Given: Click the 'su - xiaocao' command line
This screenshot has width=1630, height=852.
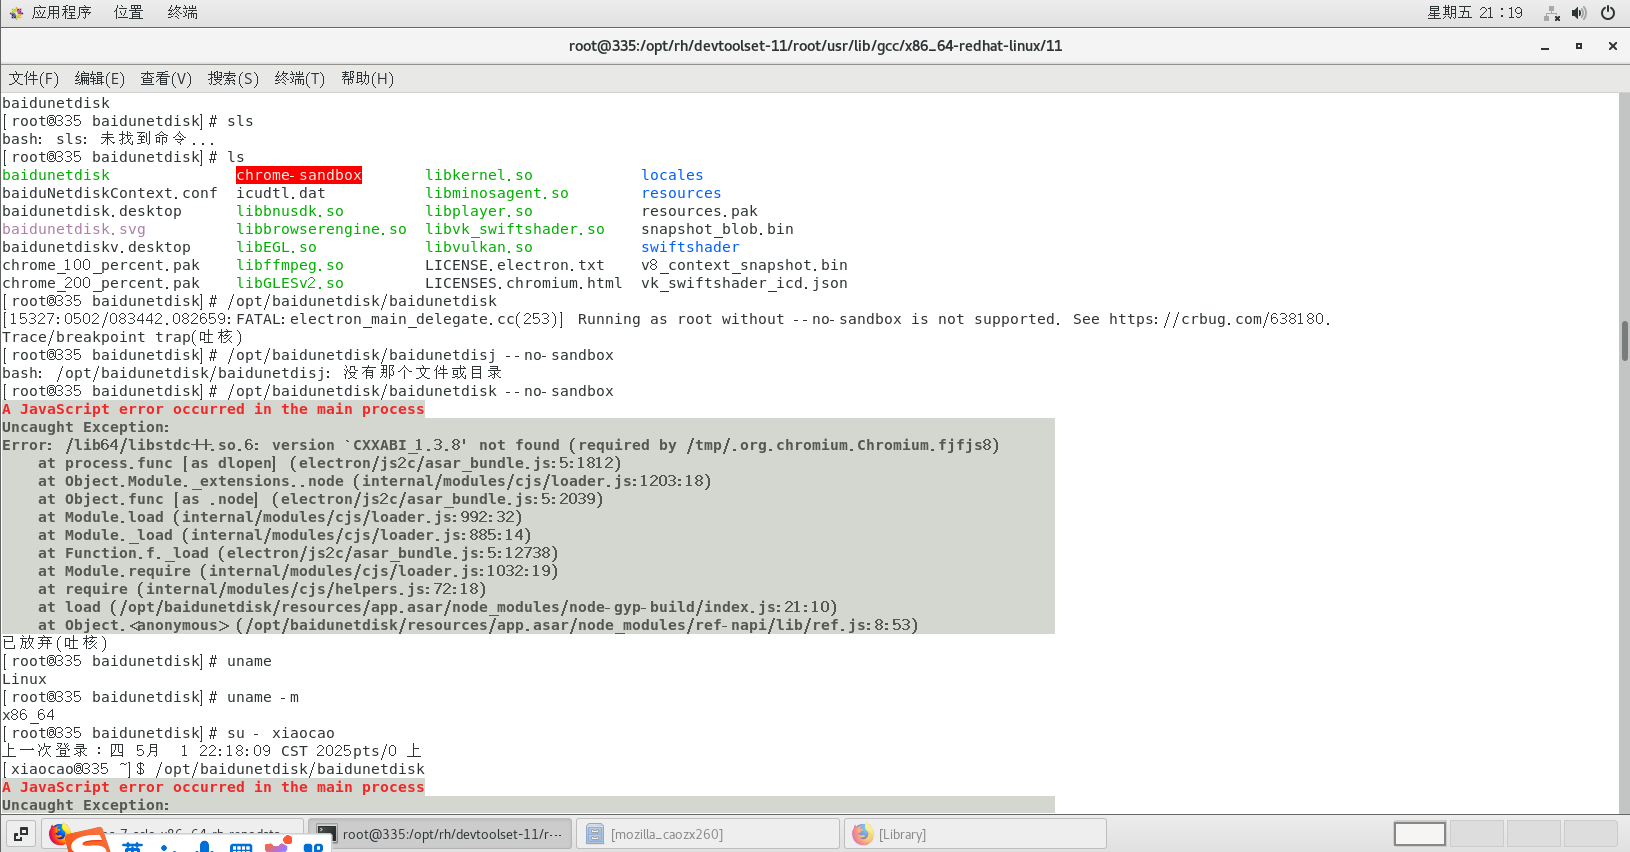Looking at the screenshot, I should [281, 733].
